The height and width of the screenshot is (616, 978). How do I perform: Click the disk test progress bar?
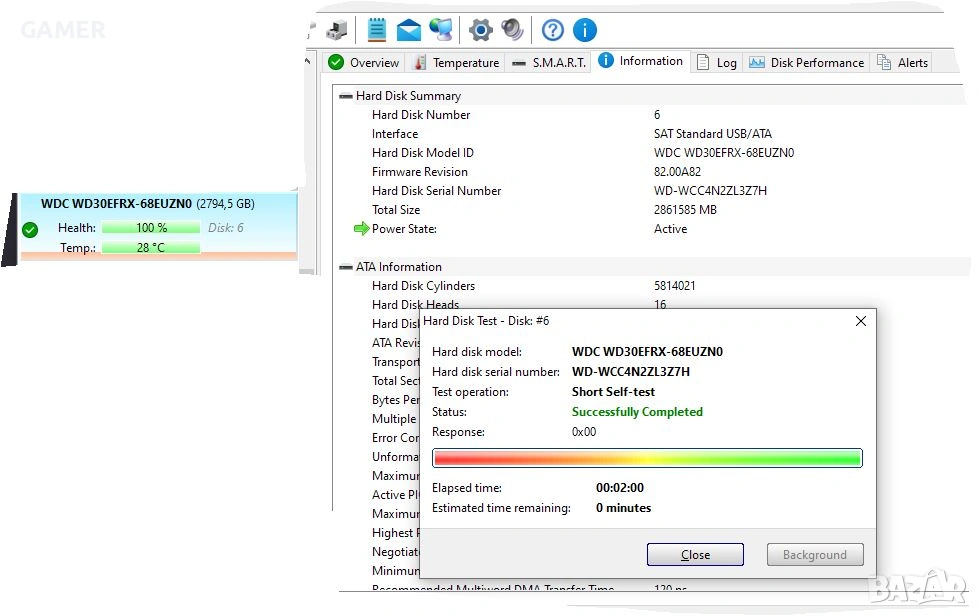pos(646,458)
